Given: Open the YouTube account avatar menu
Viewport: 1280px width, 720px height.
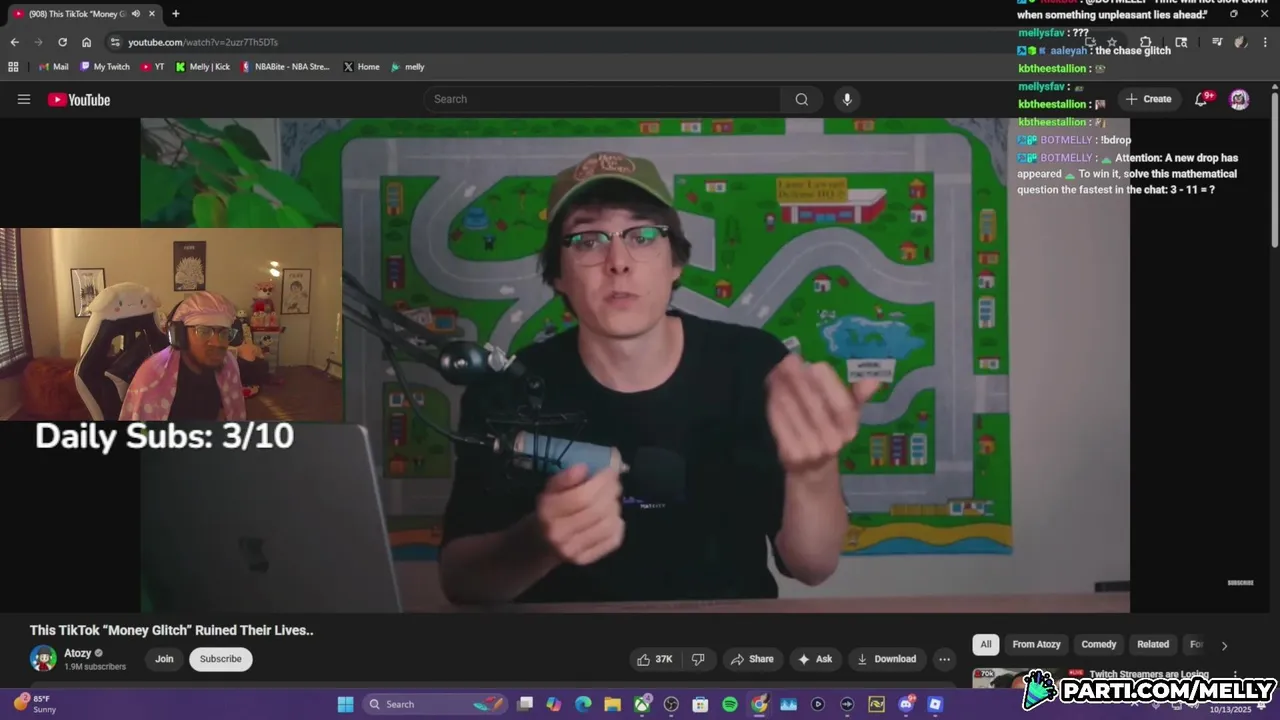Looking at the screenshot, I should (x=1239, y=99).
